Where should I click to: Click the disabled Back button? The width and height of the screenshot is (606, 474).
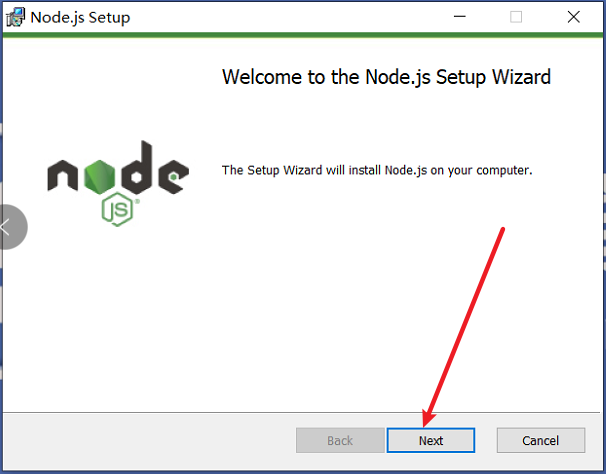(x=340, y=440)
